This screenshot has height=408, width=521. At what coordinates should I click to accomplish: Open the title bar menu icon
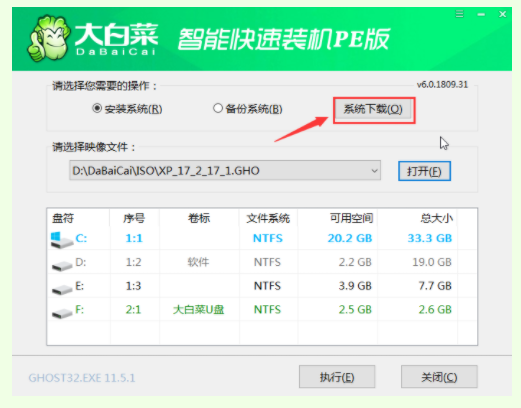(460, 14)
